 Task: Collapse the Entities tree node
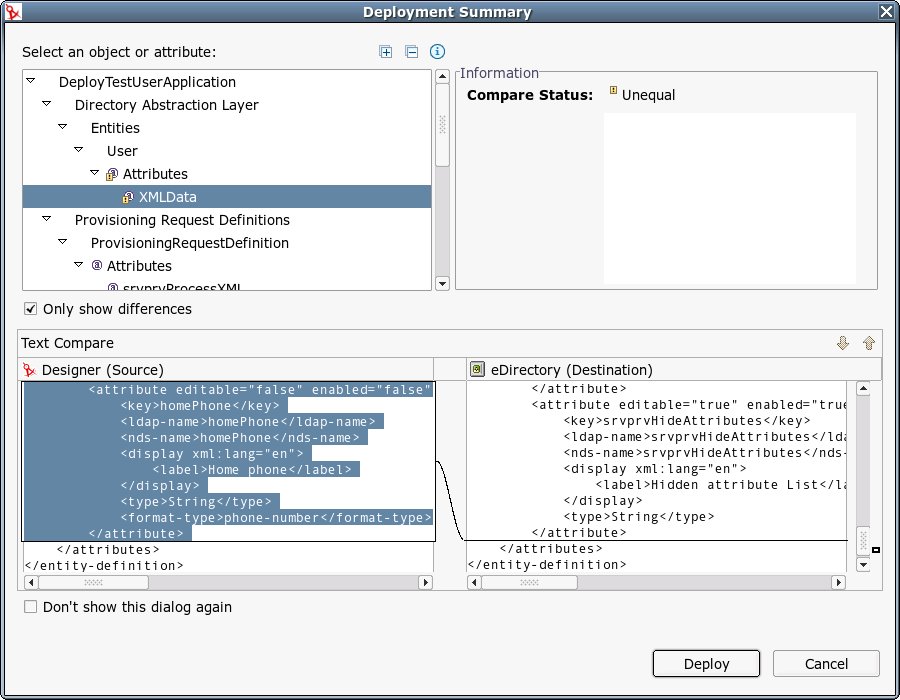click(x=63, y=127)
